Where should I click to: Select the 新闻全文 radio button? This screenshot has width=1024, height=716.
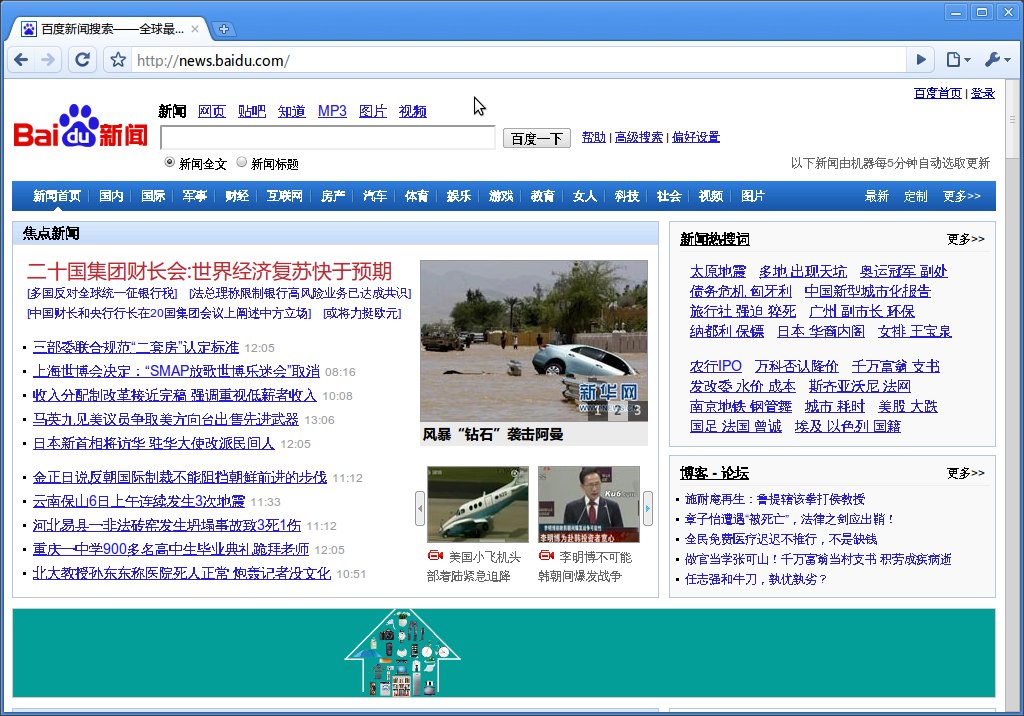[x=170, y=162]
